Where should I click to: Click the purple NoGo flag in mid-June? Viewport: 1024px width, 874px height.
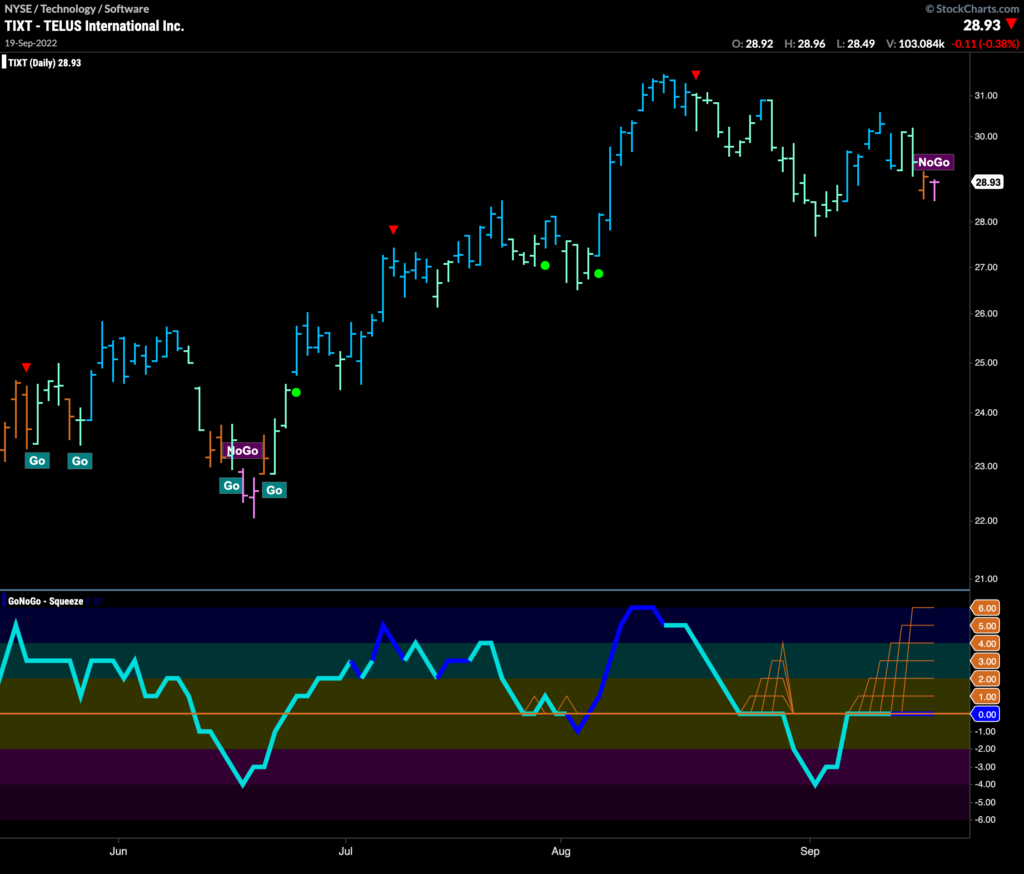click(242, 451)
